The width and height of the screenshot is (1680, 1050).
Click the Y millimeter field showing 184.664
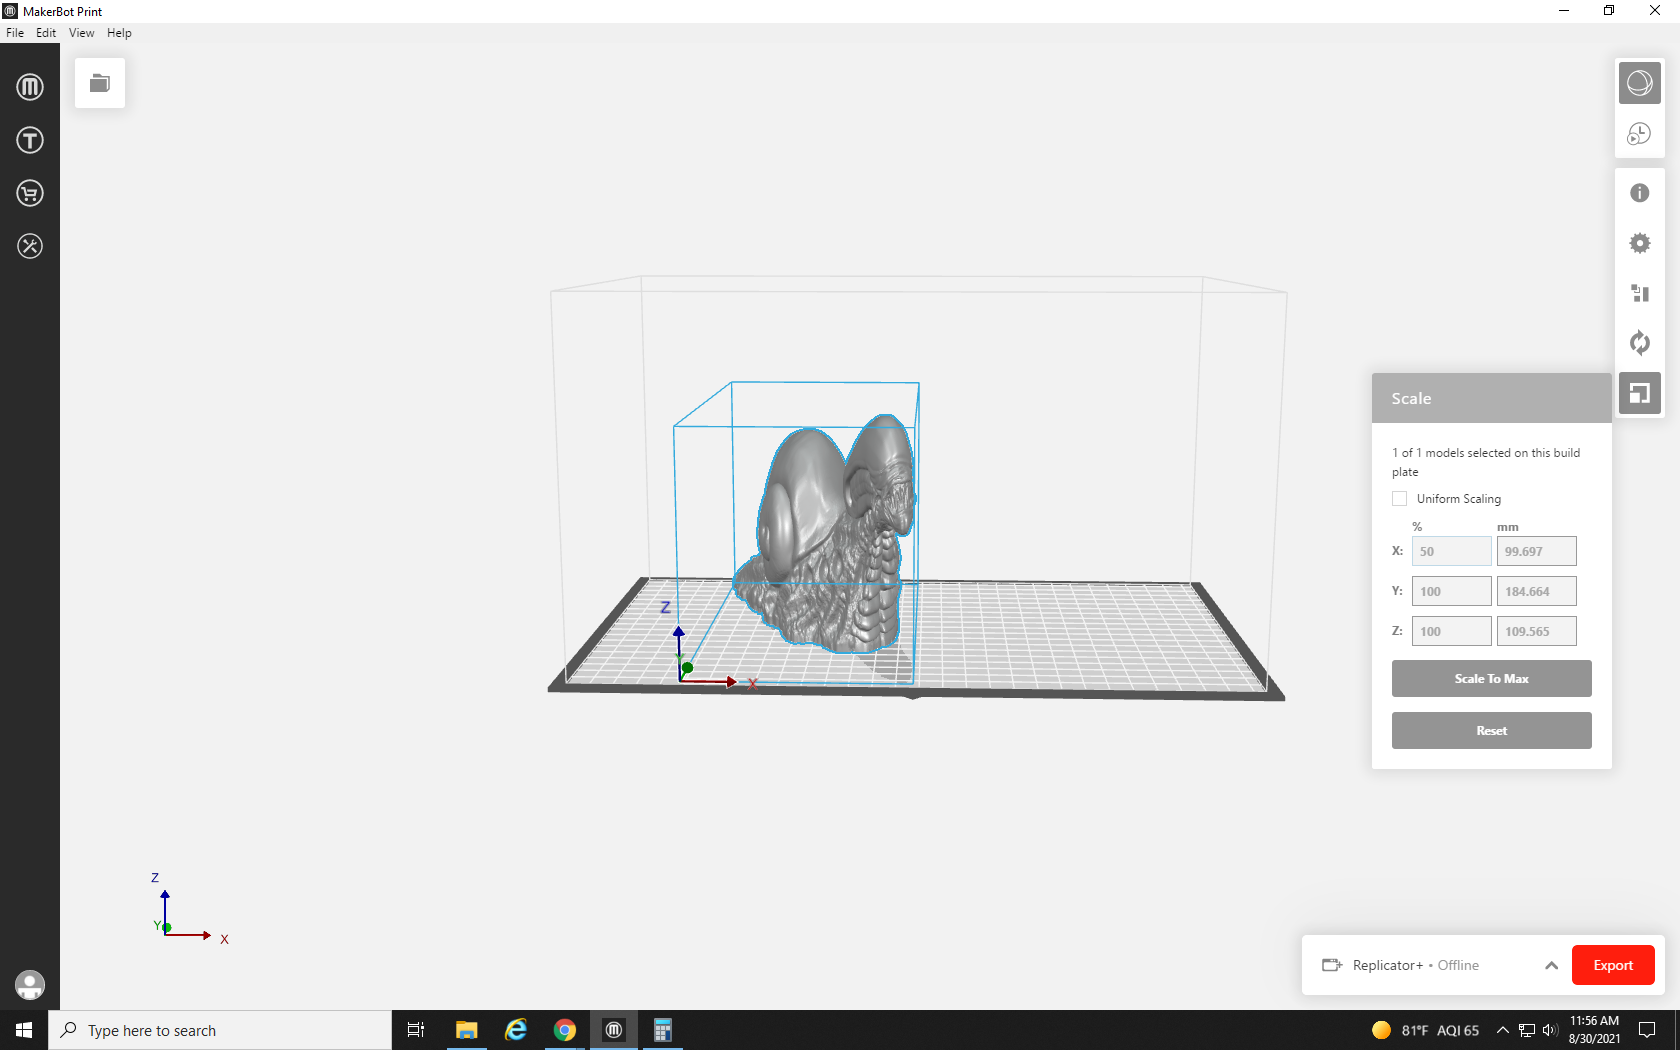click(1536, 591)
